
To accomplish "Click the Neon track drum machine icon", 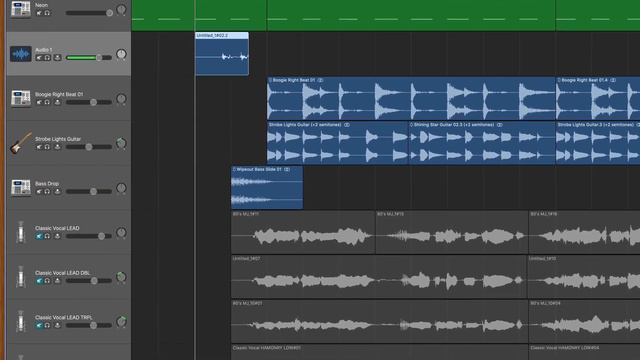I will click(x=20, y=9).
